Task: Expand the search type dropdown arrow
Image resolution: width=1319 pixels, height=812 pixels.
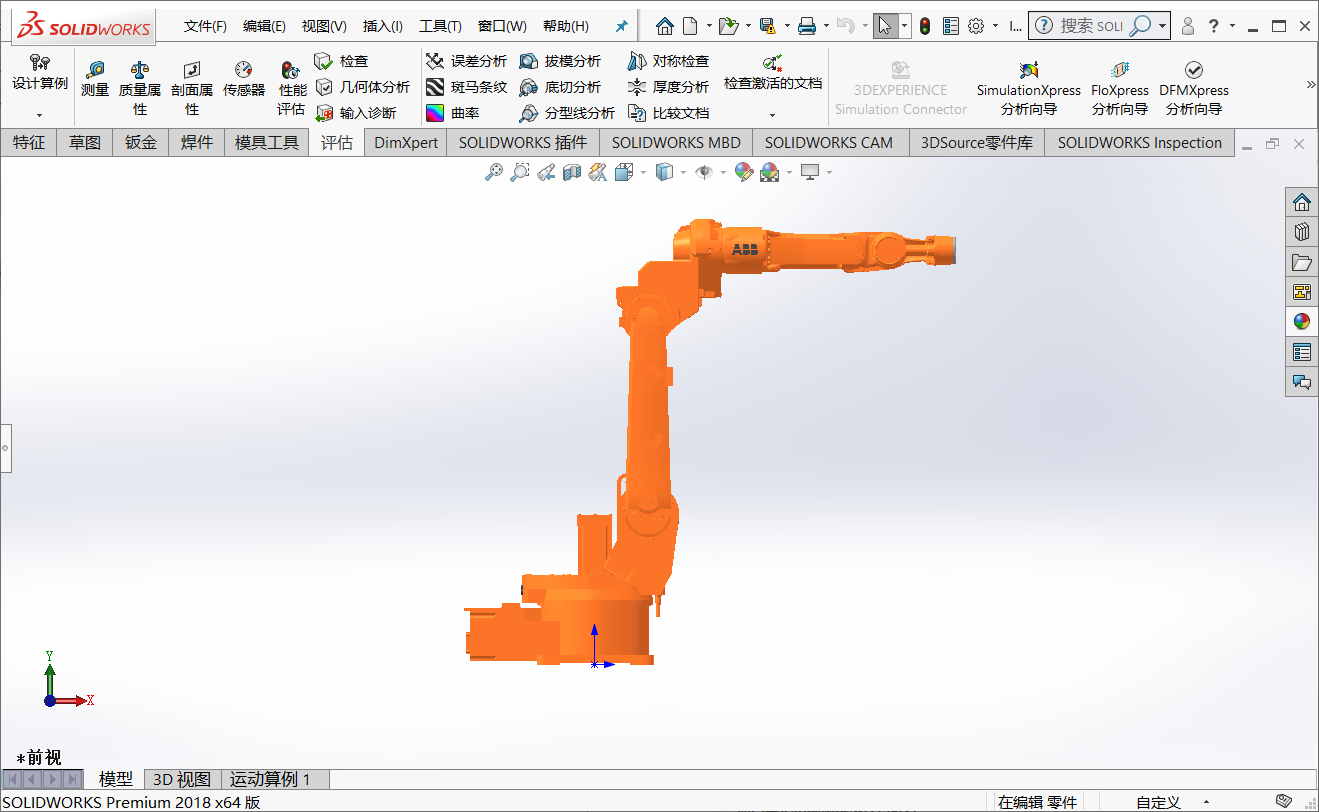Action: coord(1163,26)
